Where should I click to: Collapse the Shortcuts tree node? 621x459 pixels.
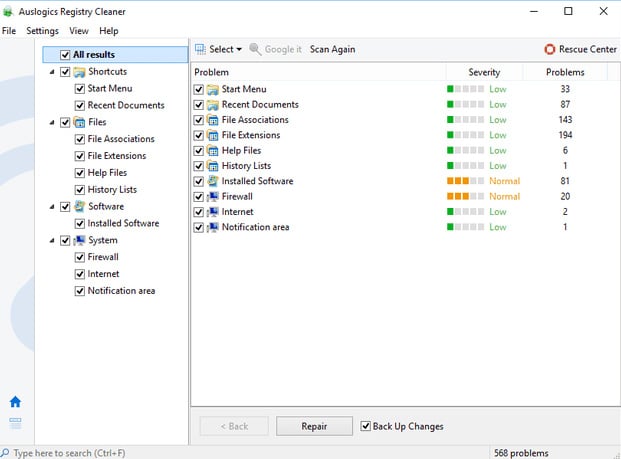tap(52, 72)
